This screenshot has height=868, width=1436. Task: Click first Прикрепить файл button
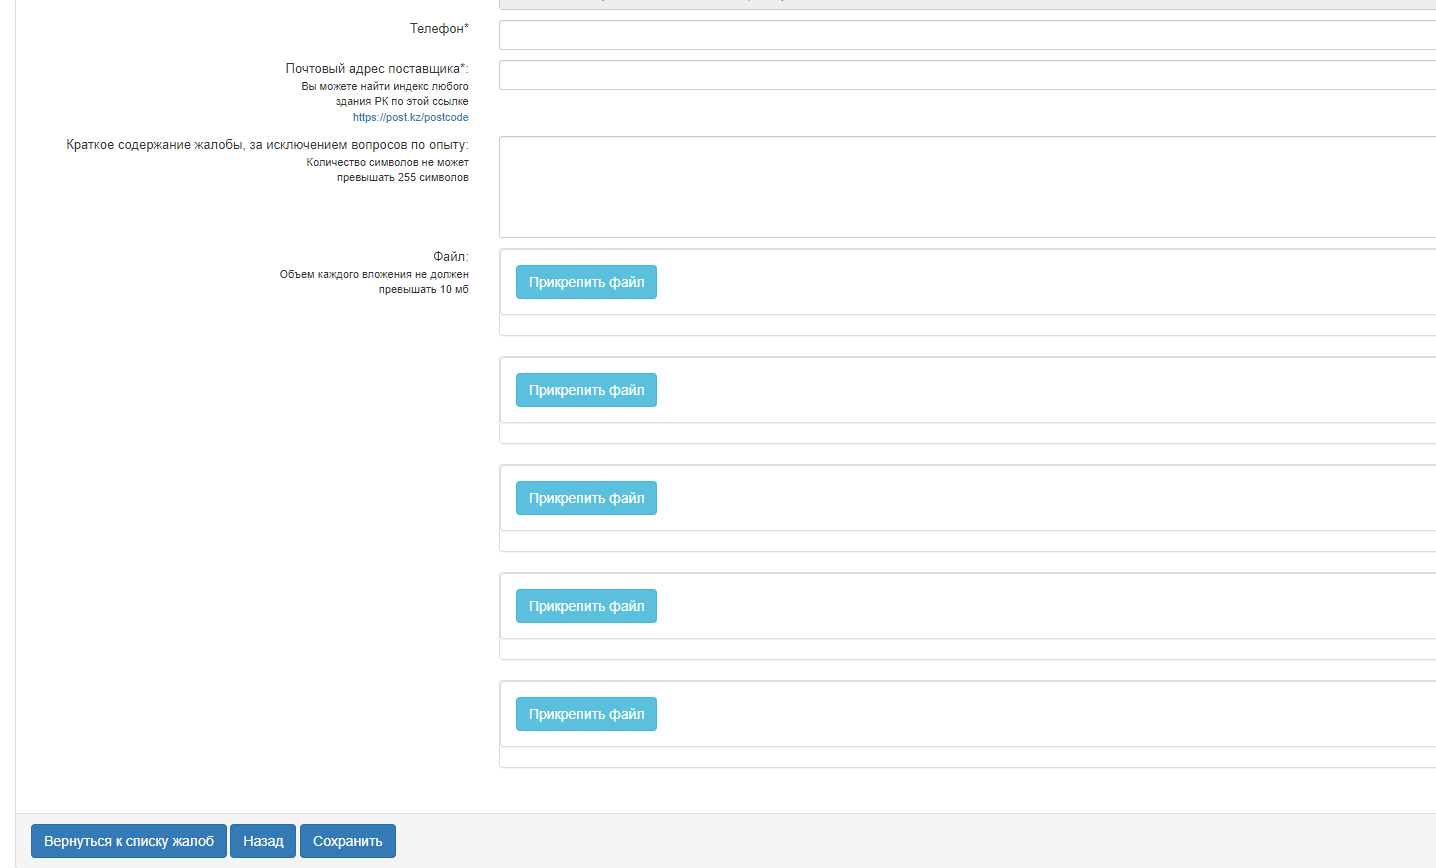point(586,282)
